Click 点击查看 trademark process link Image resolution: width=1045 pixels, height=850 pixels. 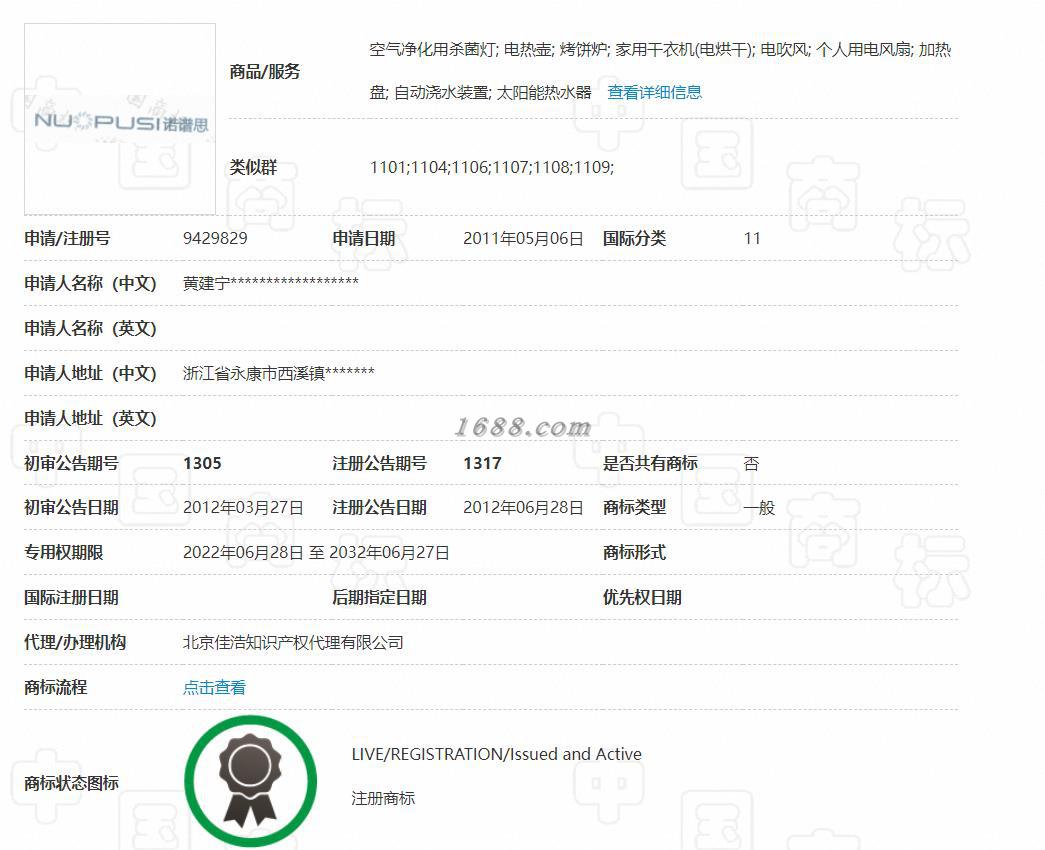(x=214, y=687)
